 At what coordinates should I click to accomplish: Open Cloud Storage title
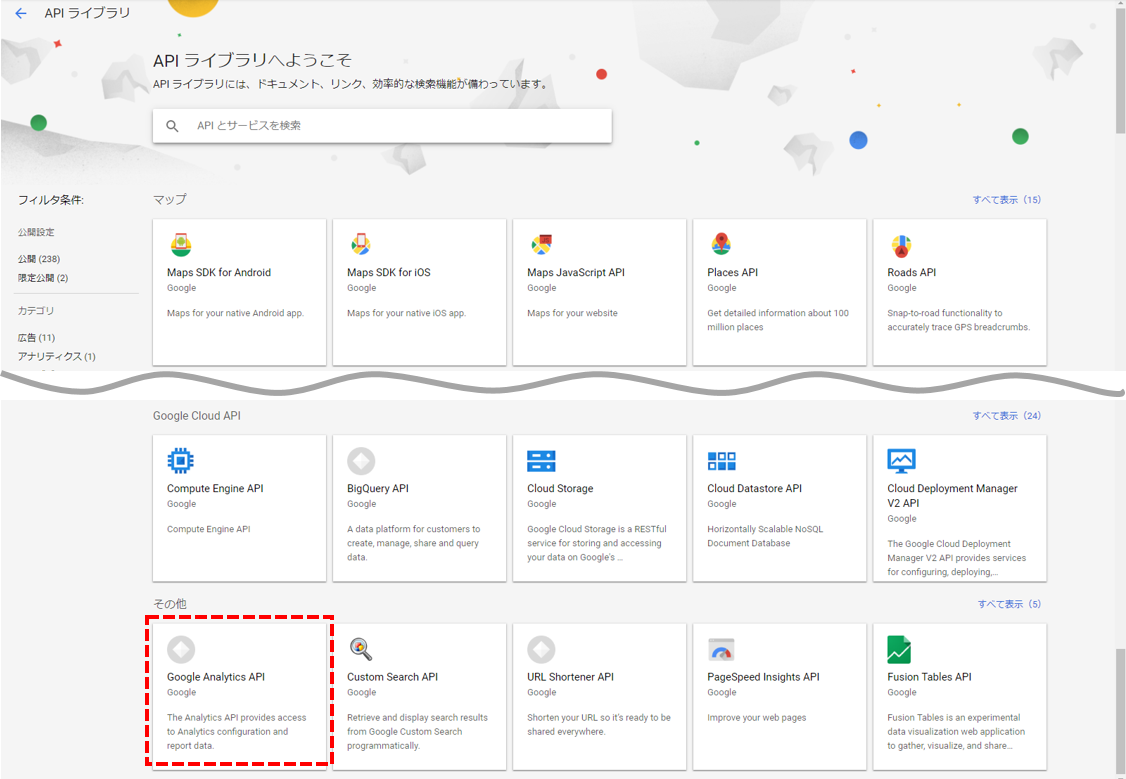[560, 488]
